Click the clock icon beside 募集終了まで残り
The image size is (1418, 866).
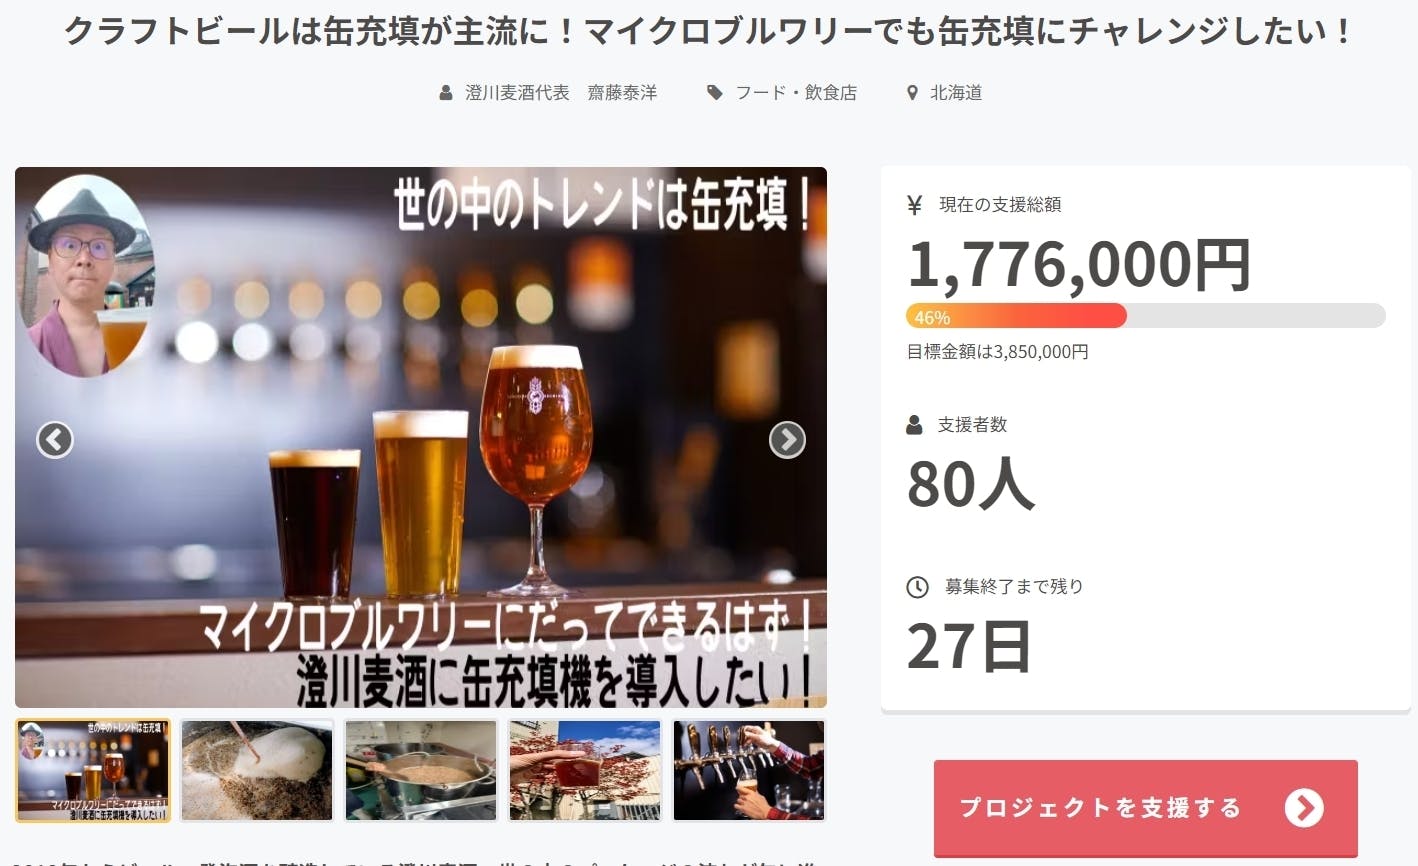coord(917,587)
